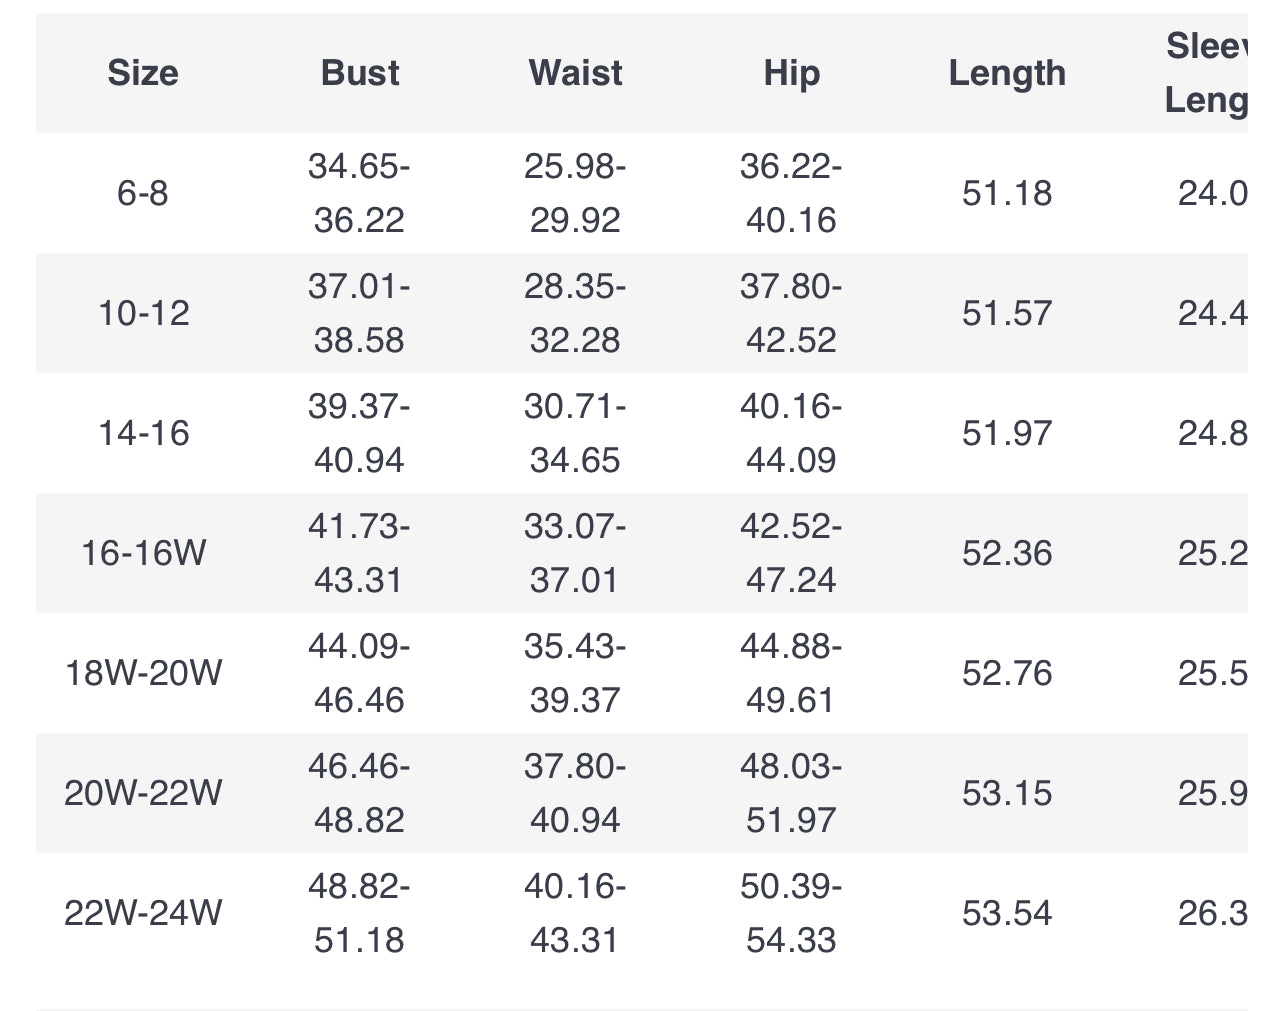Select the hip value 40.16-44.09
This screenshot has height=1011, width=1284.
[791, 433]
